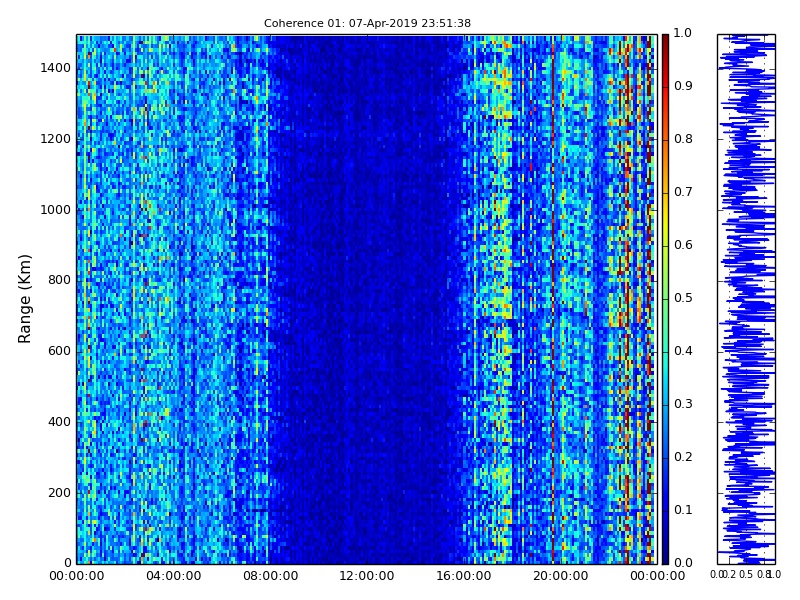
Task: Select the 1000 range tick label
Action: pyautogui.click(x=56, y=210)
